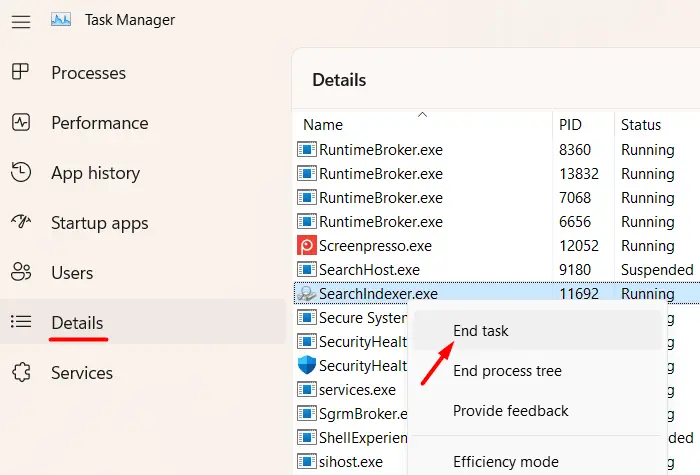Click the Suspended status of SearchHost.exe
Screen dimensions: 700x475
(x=657, y=270)
